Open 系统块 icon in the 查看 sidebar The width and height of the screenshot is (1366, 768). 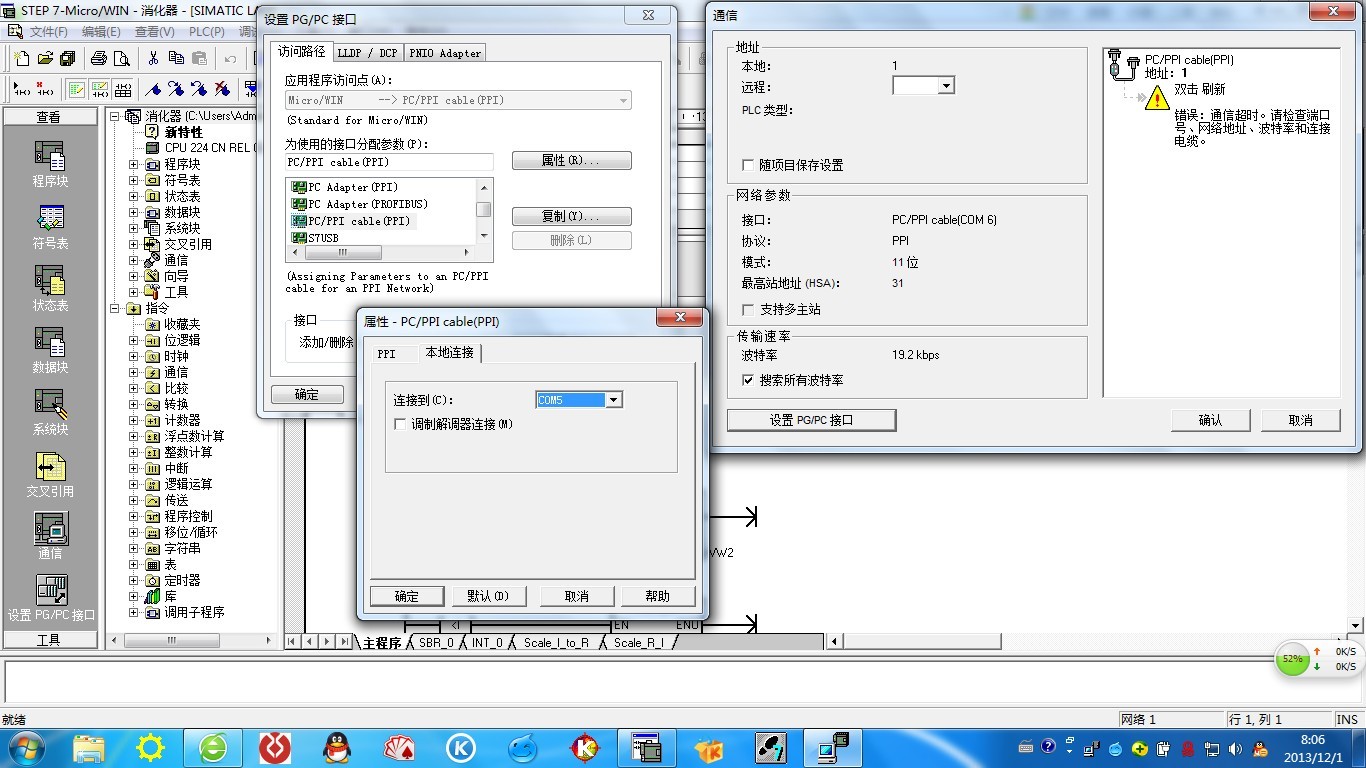50,404
